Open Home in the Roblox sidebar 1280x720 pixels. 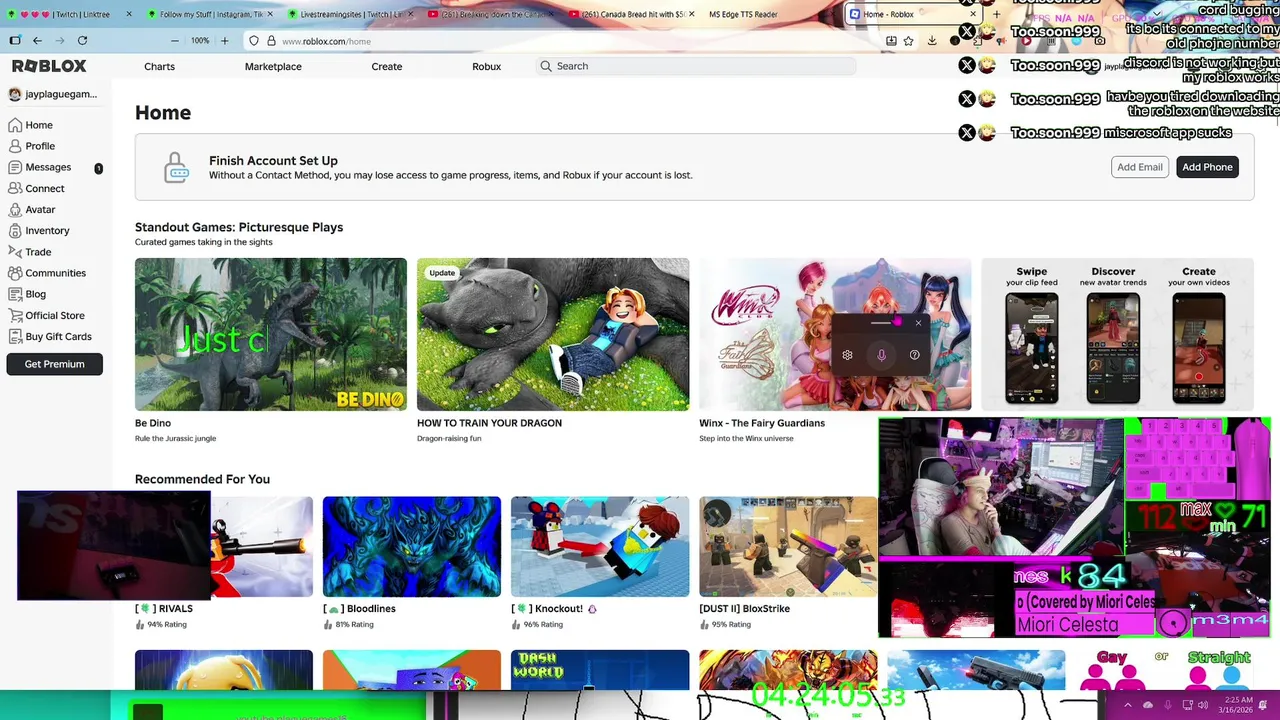point(30,125)
